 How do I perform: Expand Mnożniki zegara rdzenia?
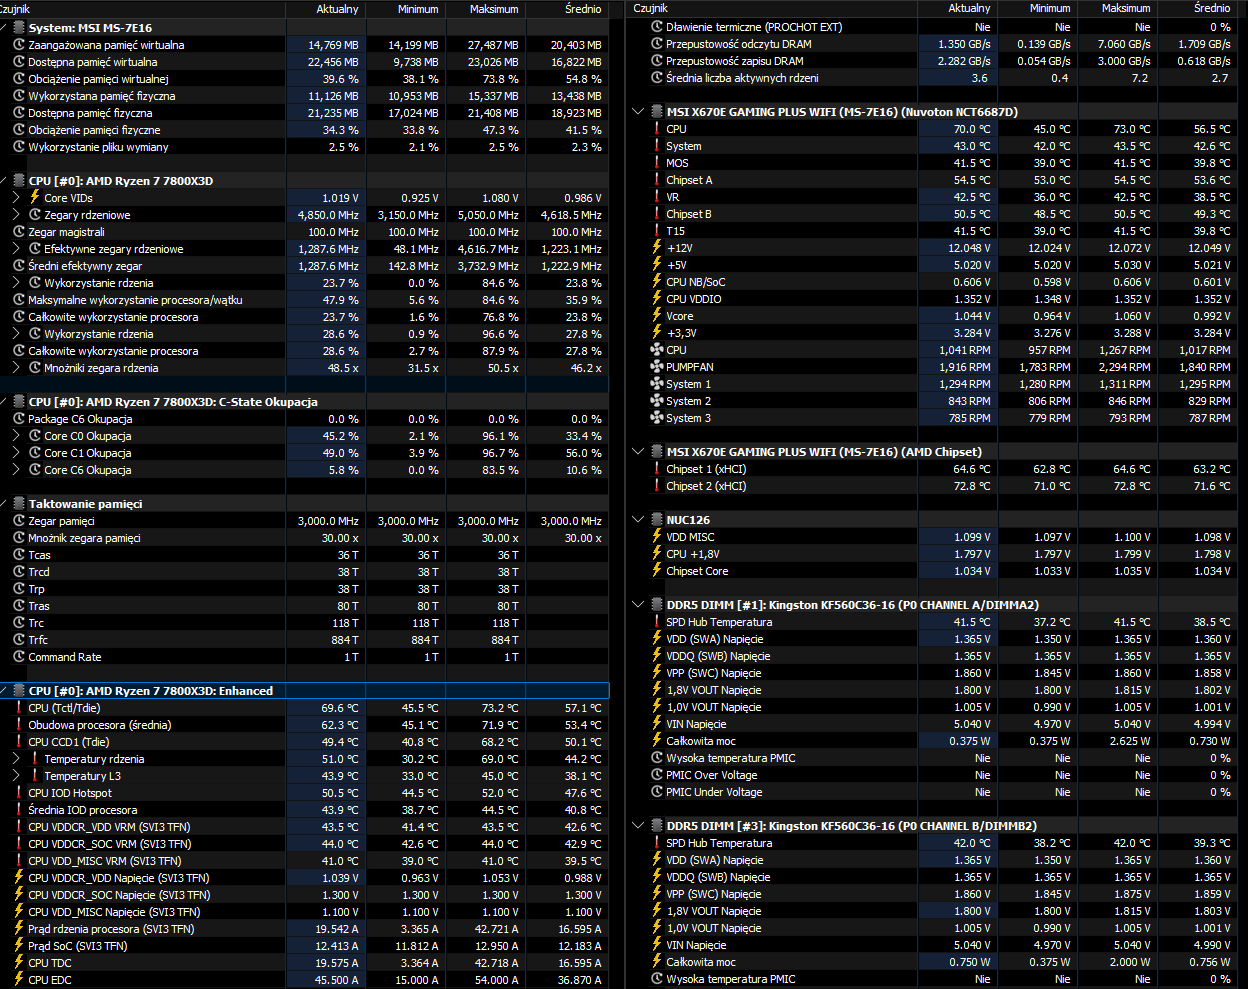[x=17, y=368]
